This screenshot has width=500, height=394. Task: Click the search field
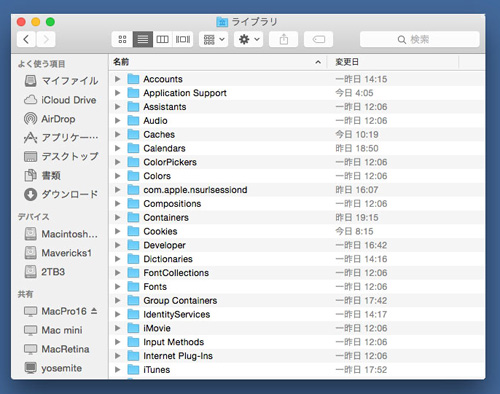click(x=420, y=40)
